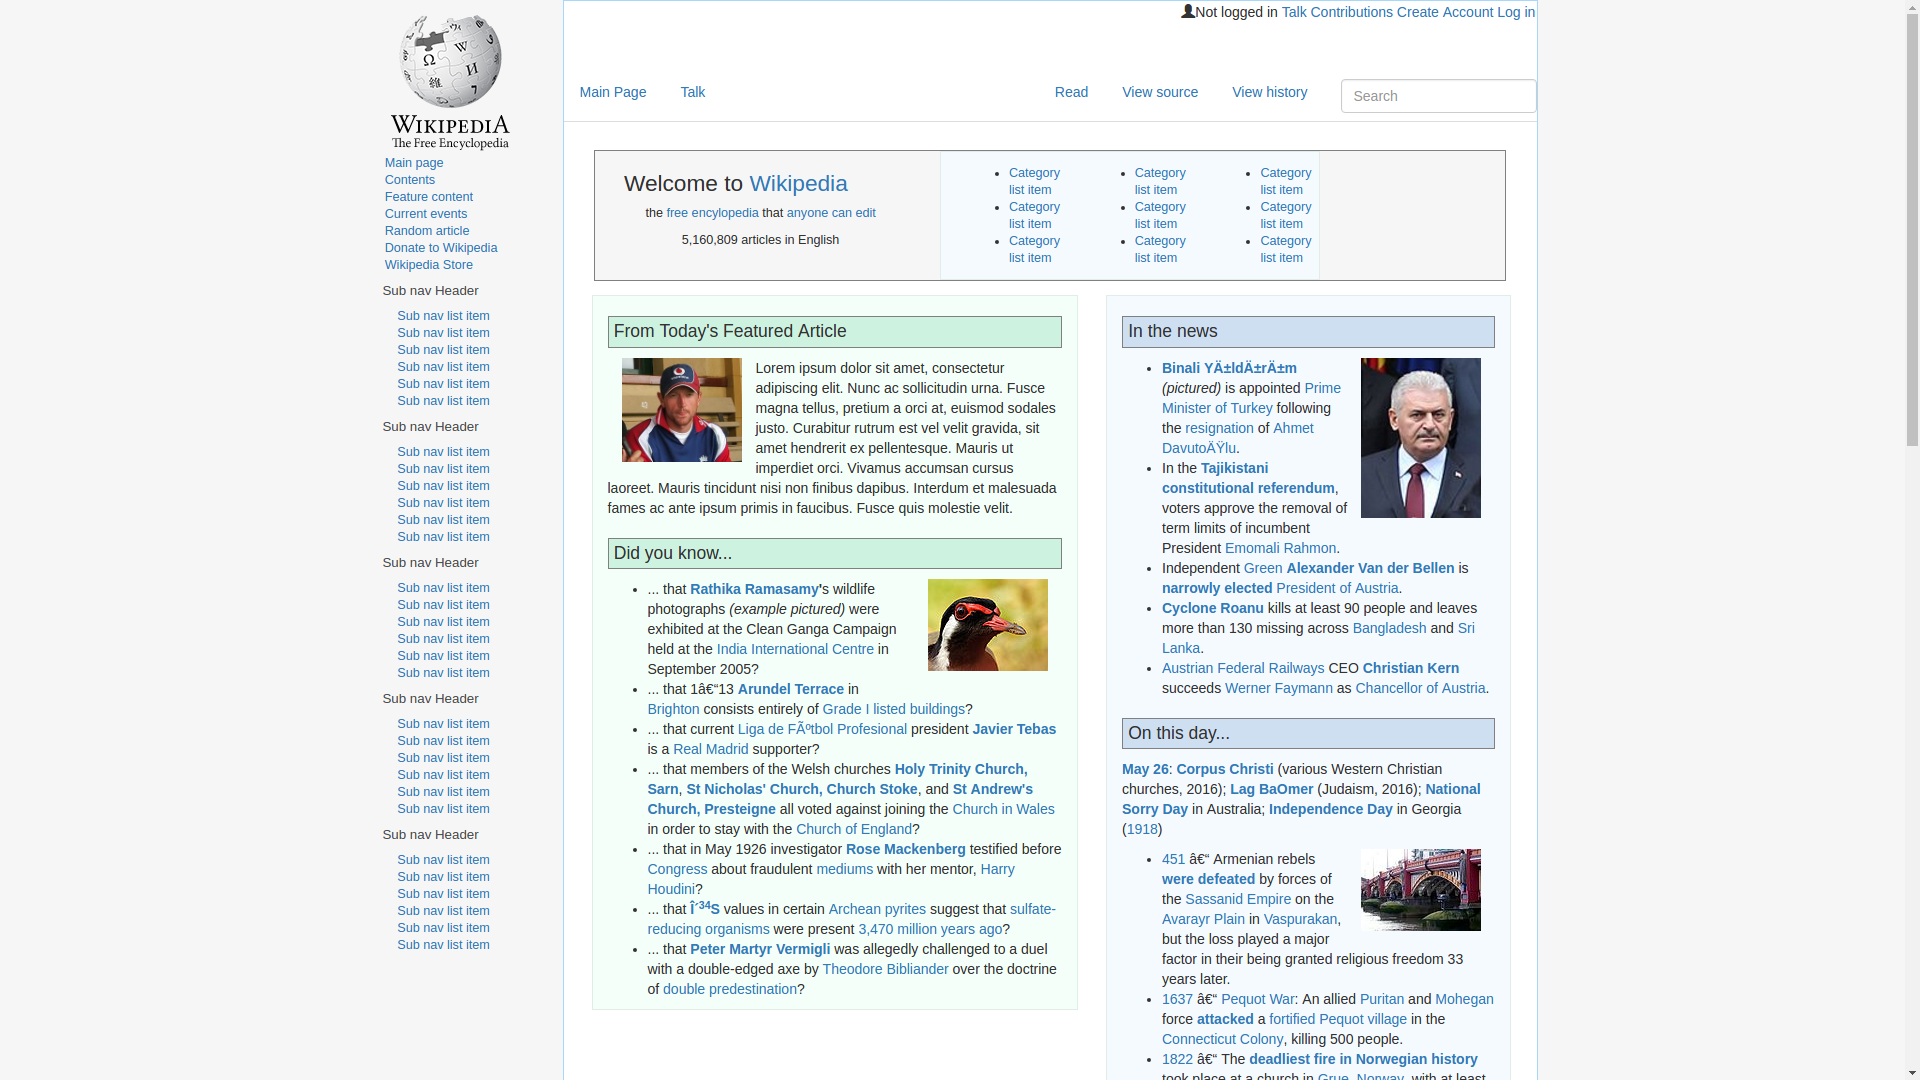
Task: Open Current events in the sidebar
Action: pyautogui.click(x=426, y=214)
